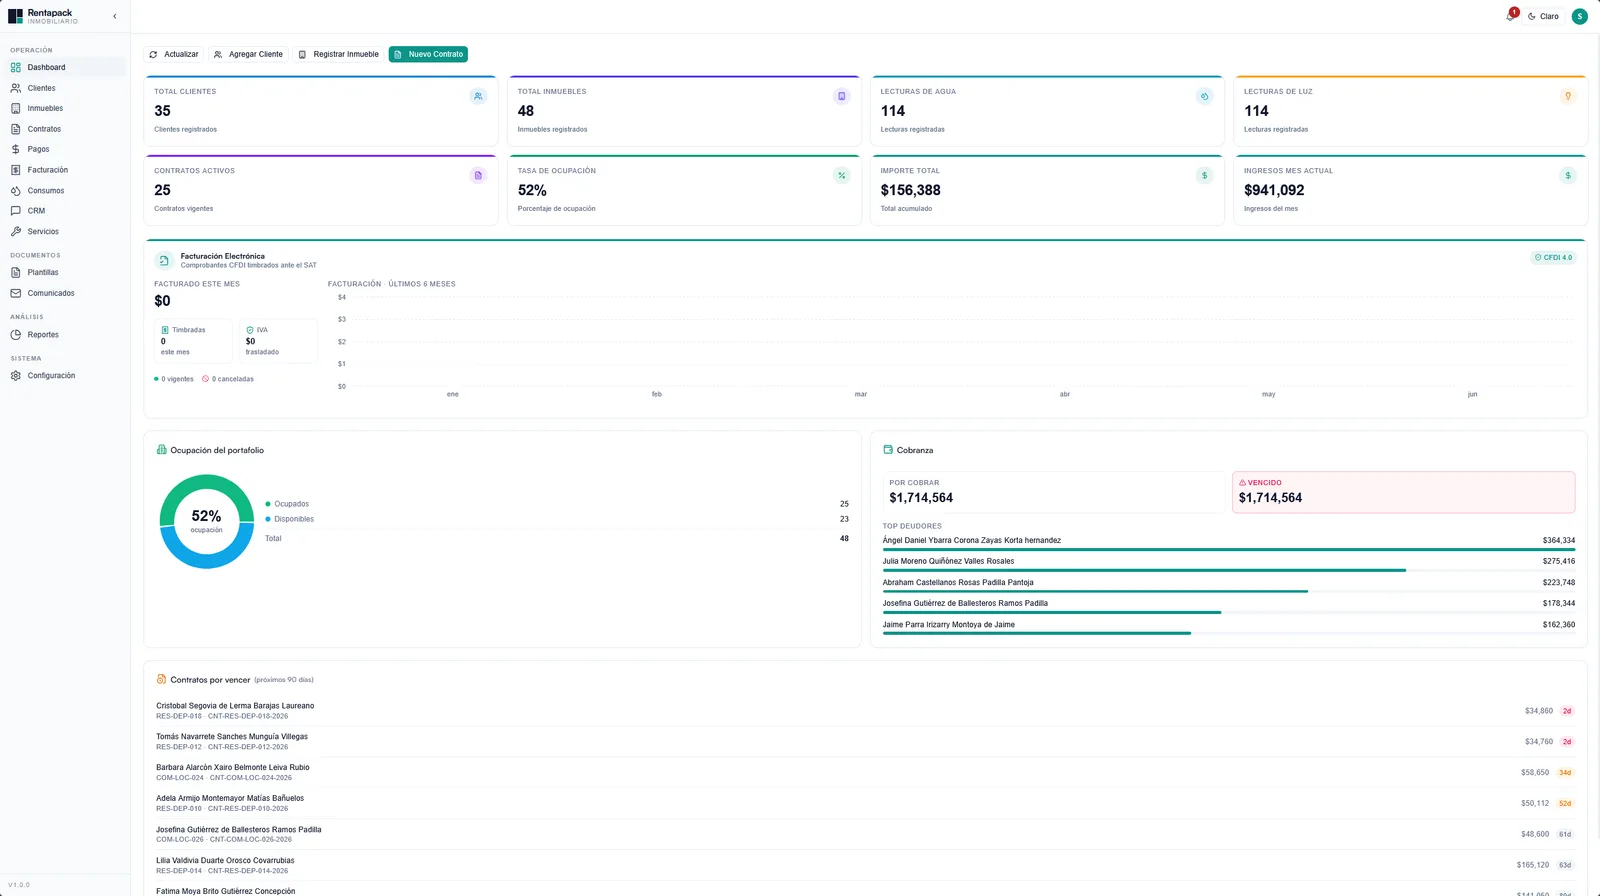
Task: Click the Facturación receipt icon
Action: (16, 170)
